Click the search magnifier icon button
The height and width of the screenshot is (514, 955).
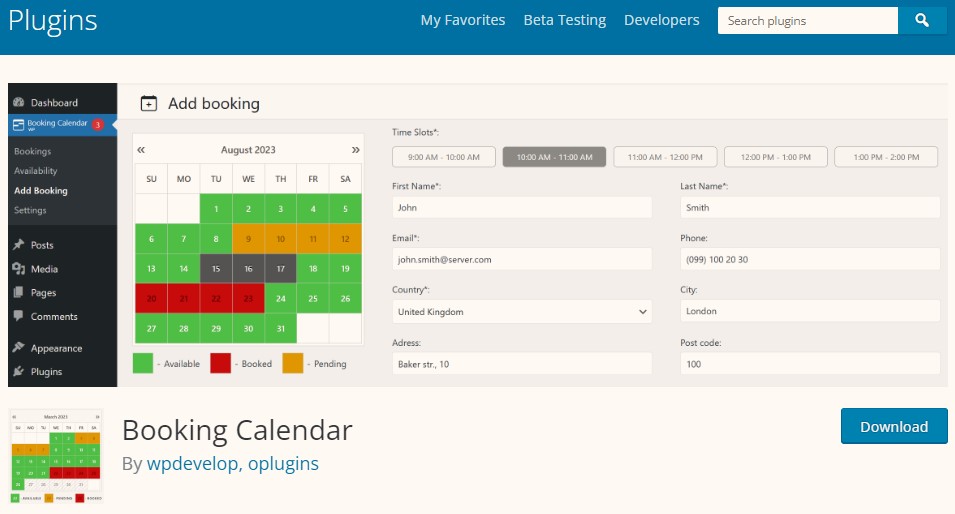tap(922, 21)
